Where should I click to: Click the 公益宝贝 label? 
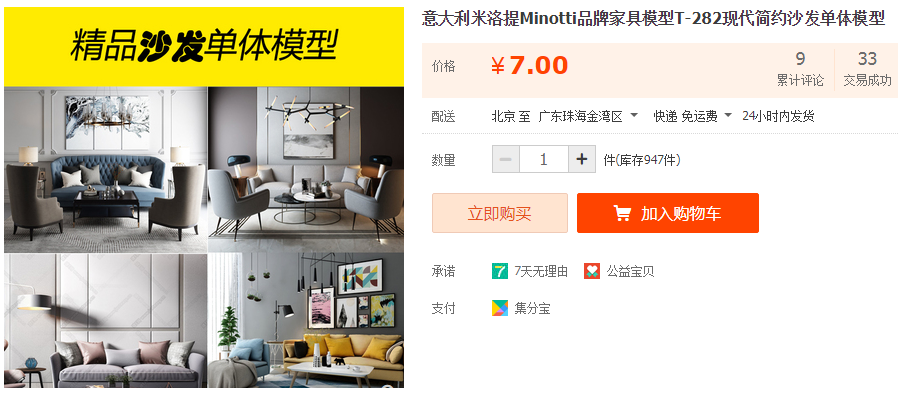coord(630,271)
